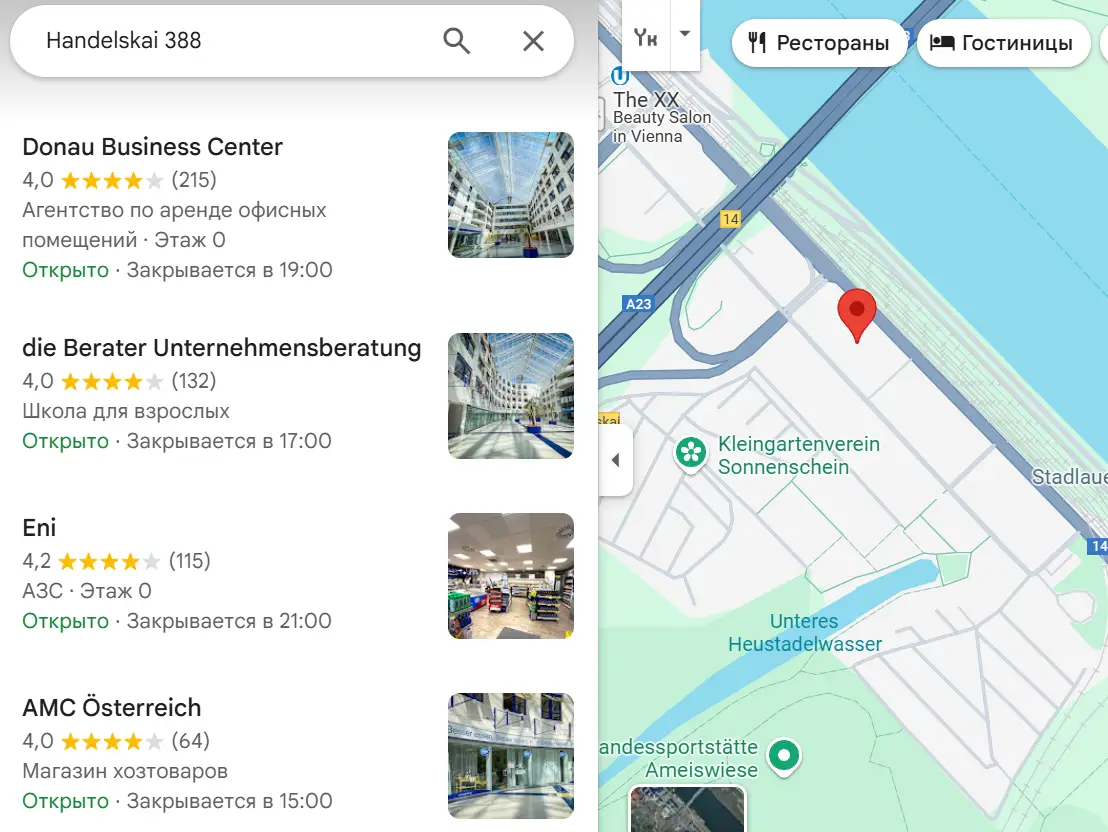
Task: Click the Eni gas station photo thumbnail
Action: point(510,576)
